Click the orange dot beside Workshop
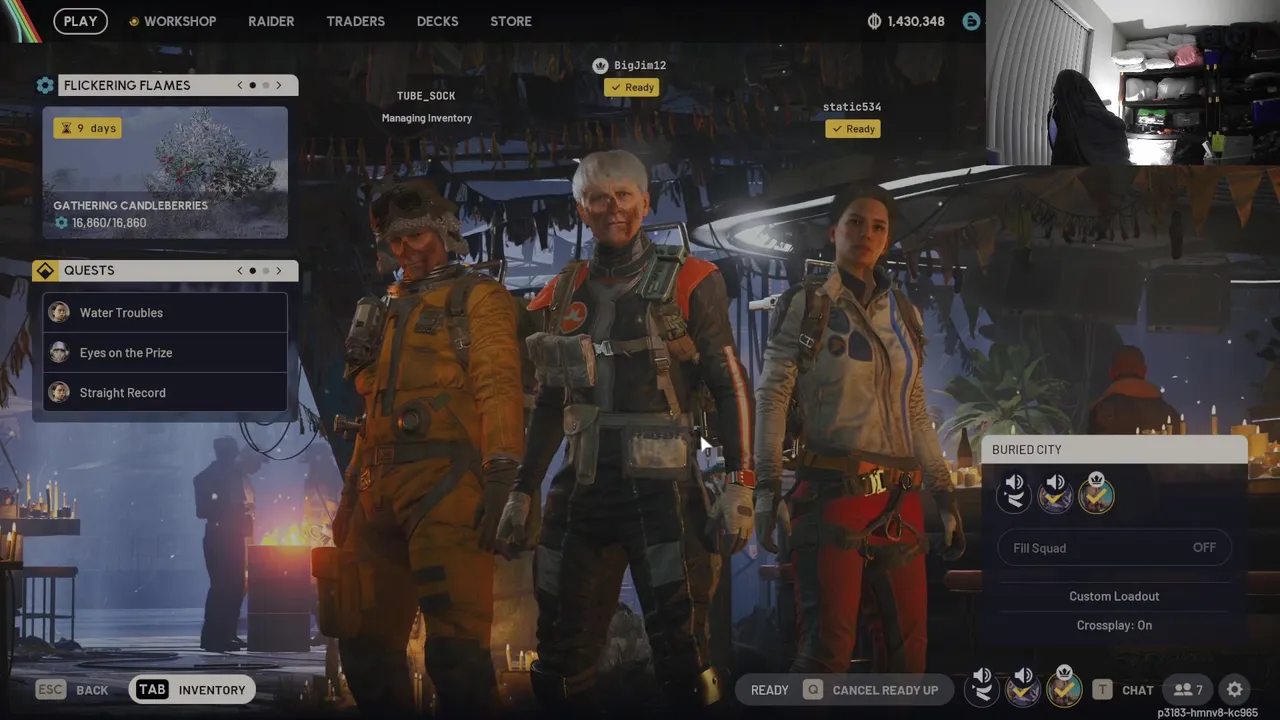Image resolution: width=1280 pixels, height=720 pixels. (x=134, y=22)
